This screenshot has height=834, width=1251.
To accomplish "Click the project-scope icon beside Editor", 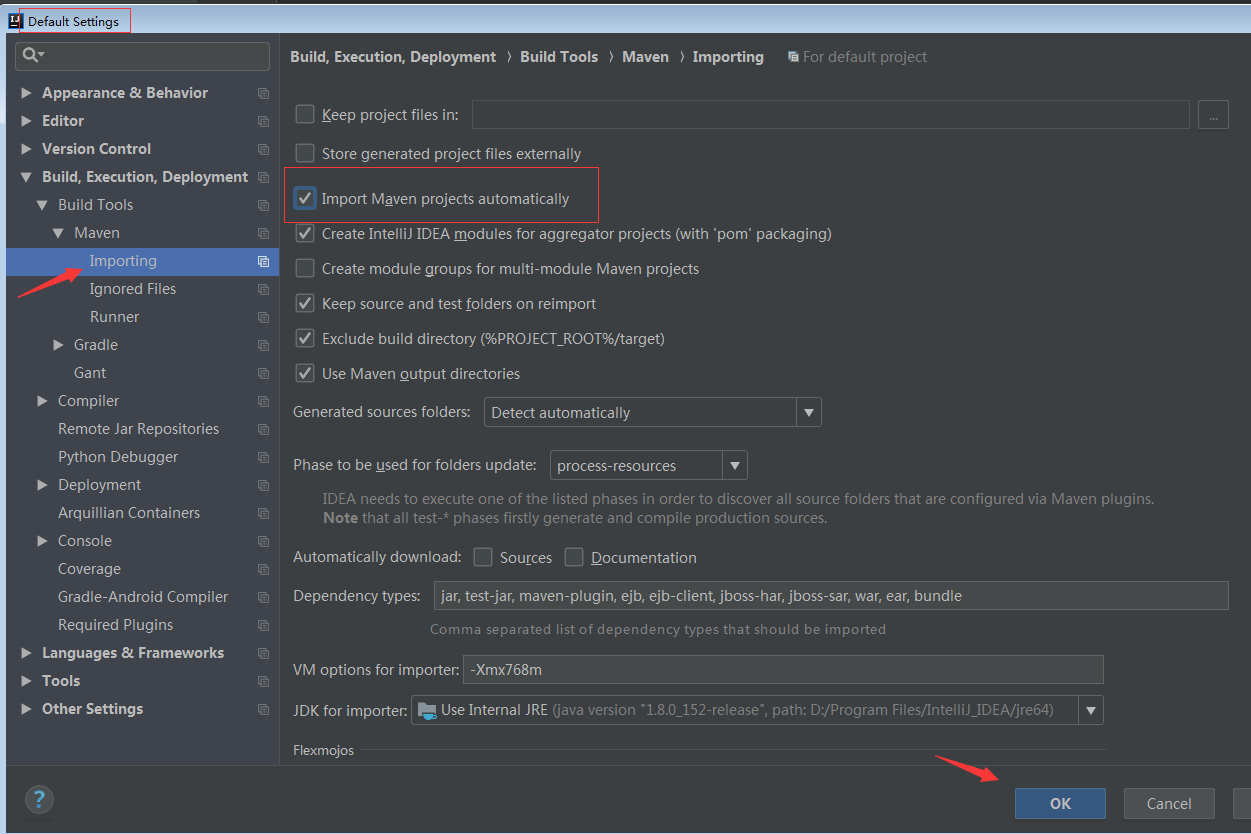I will point(263,121).
